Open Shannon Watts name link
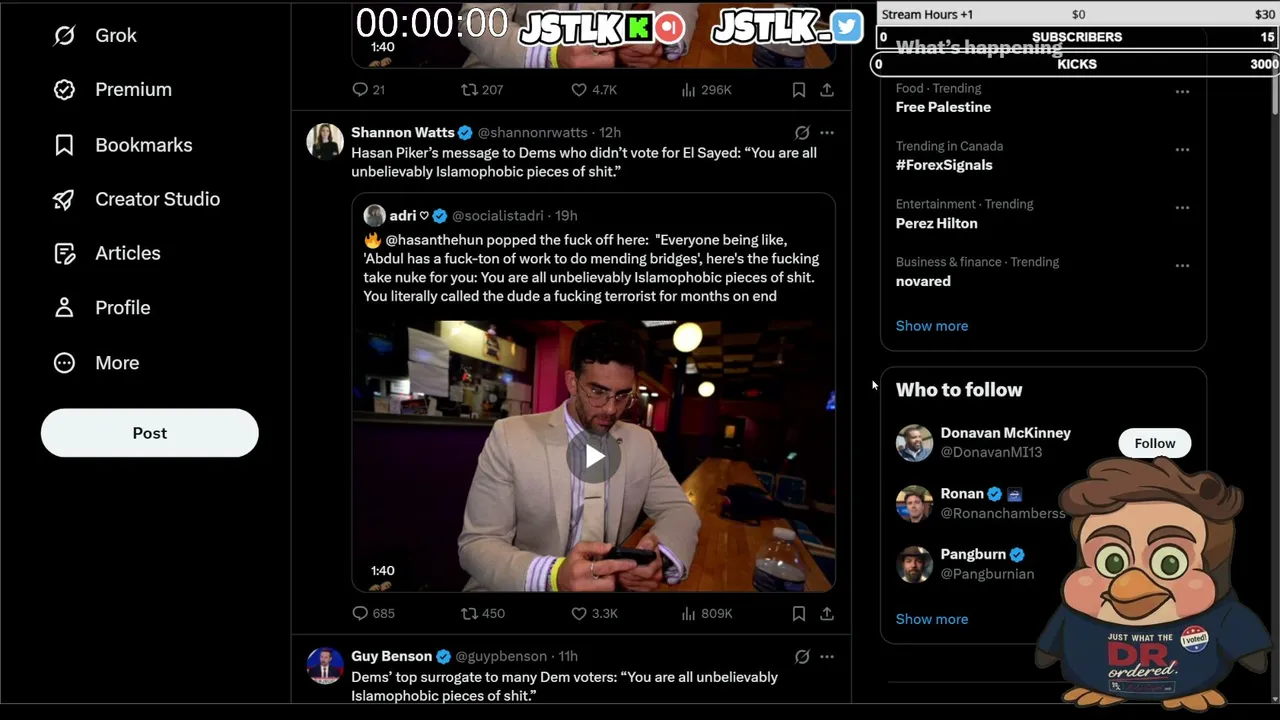 click(403, 132)
